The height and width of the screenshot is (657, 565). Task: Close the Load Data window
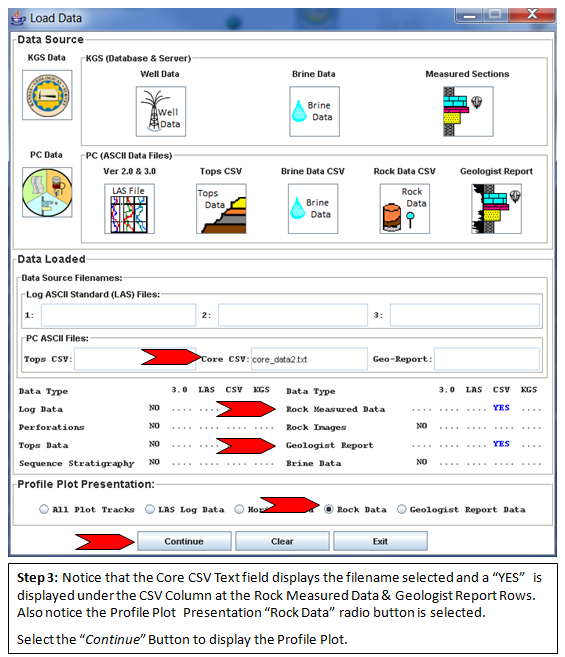(x=532, y=15)
